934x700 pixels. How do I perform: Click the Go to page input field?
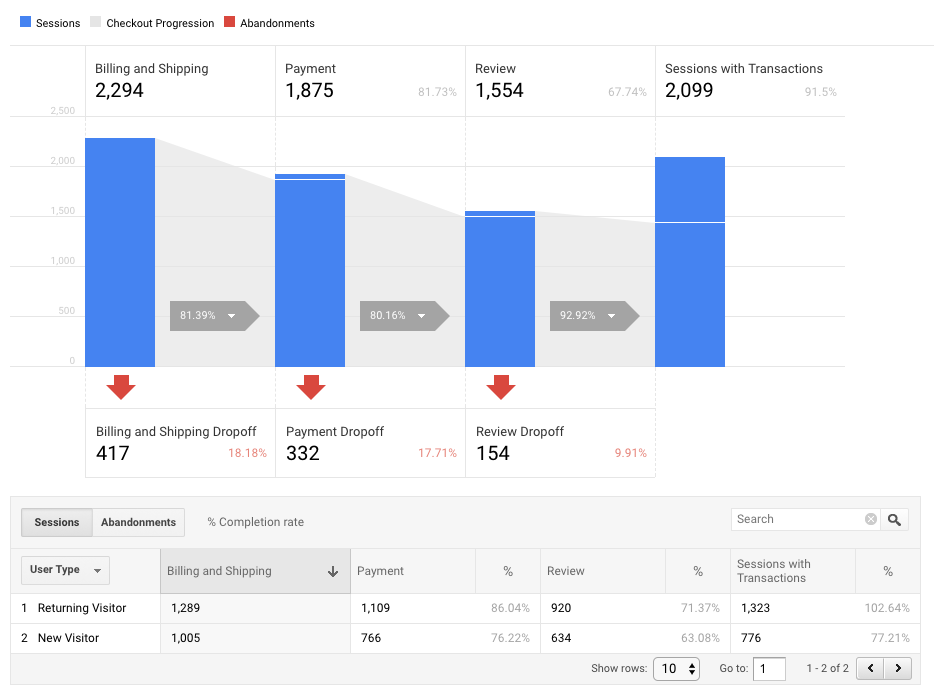769,668
